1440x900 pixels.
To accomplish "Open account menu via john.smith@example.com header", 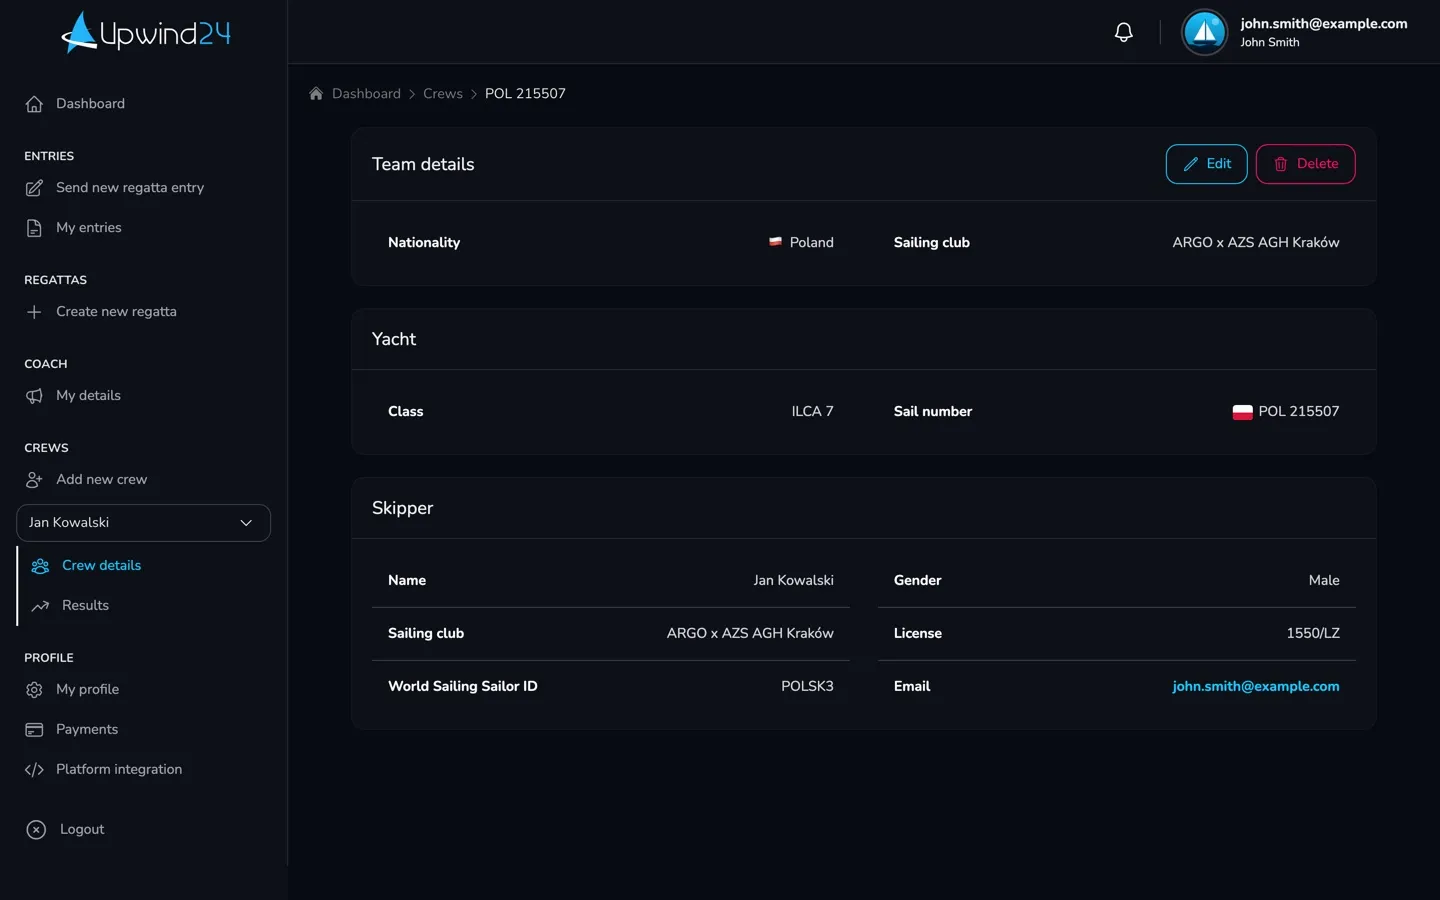I will [1324, 24].
